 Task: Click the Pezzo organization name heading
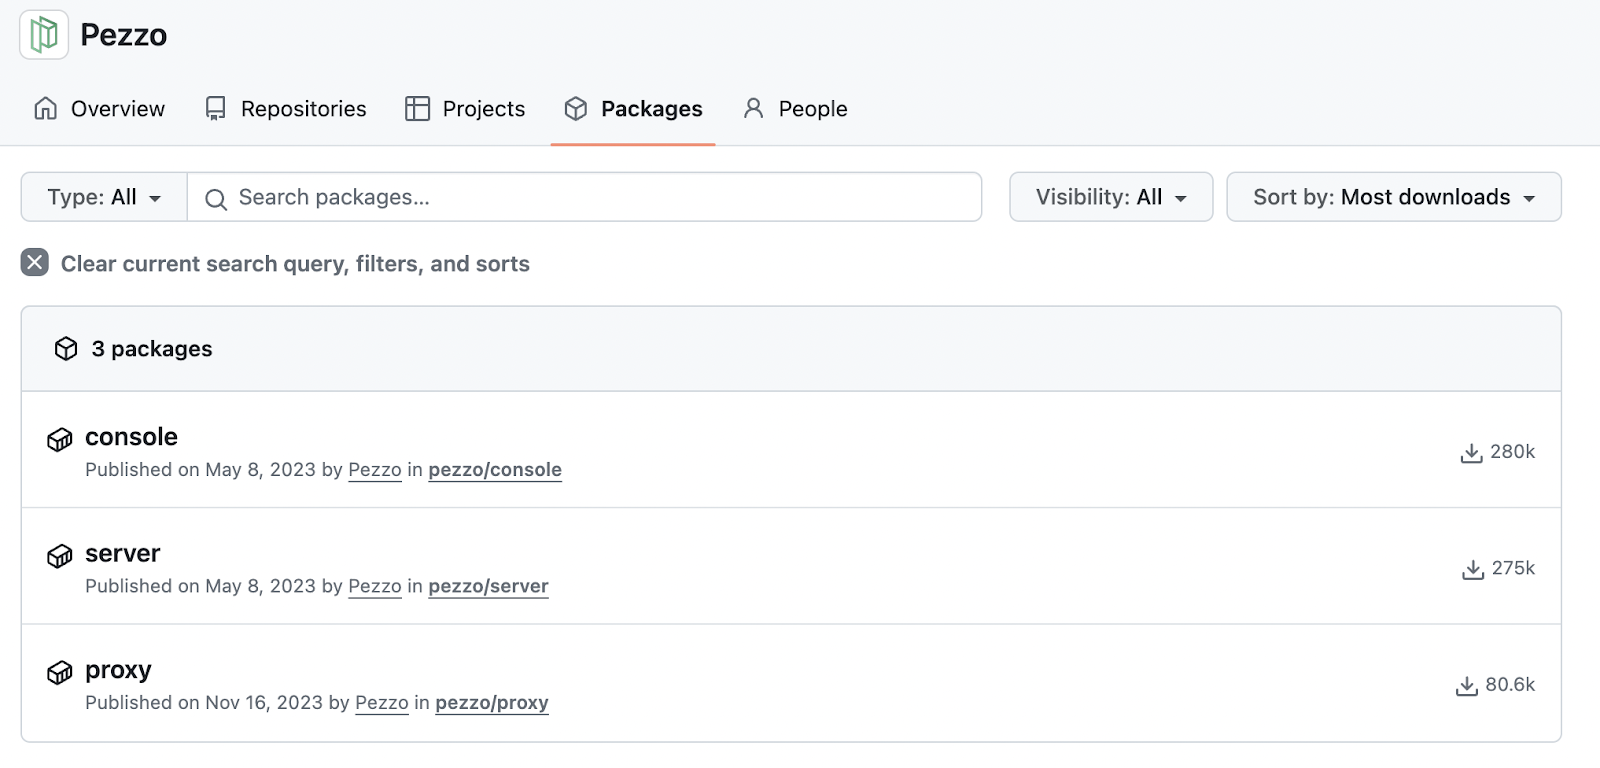tap(123, 35)
